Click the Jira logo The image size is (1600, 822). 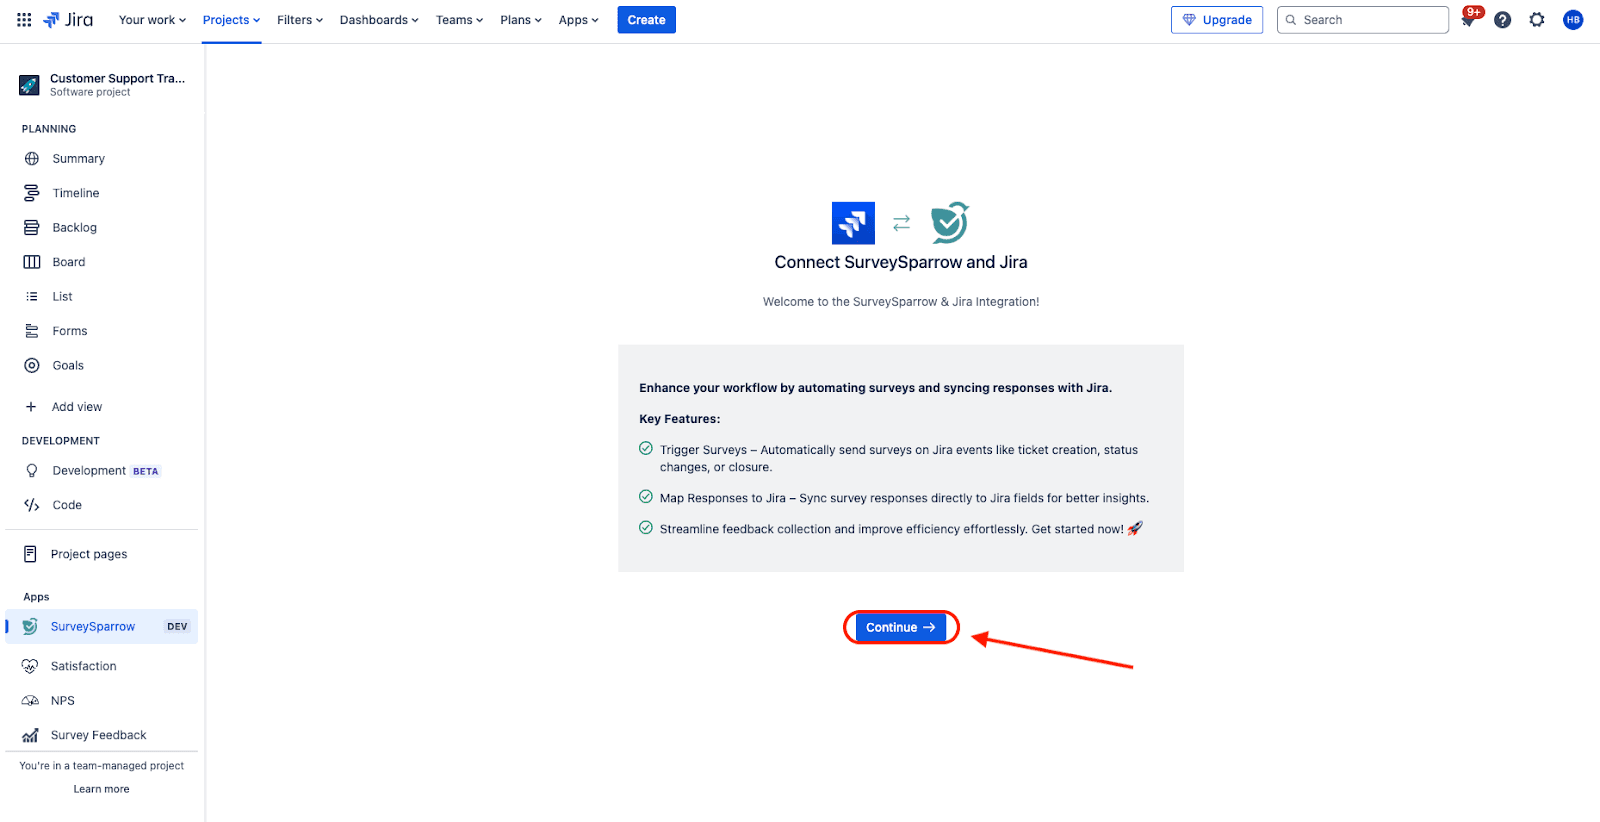[x=68, y=20]
